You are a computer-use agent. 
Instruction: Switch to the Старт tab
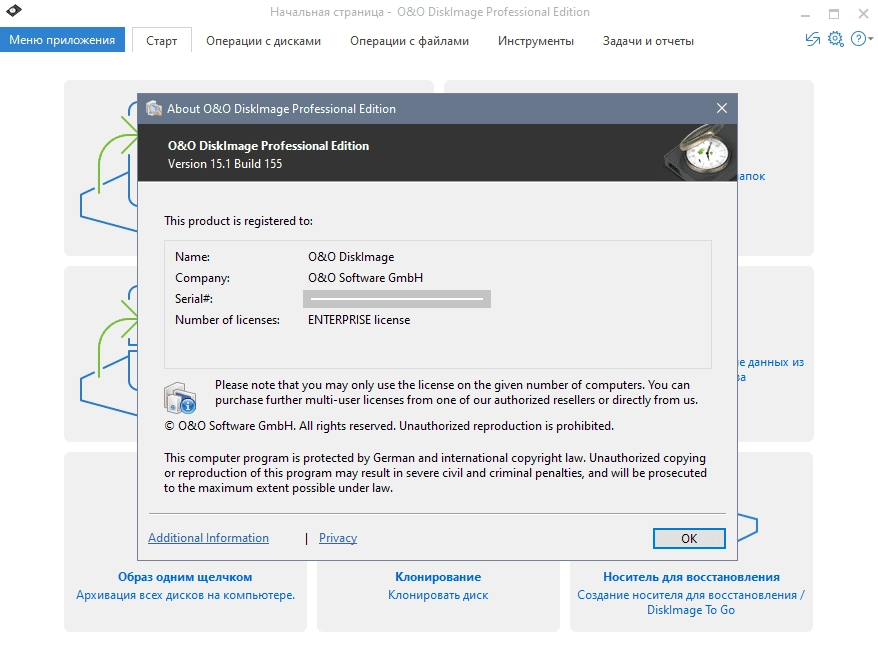tap(162, 40)
